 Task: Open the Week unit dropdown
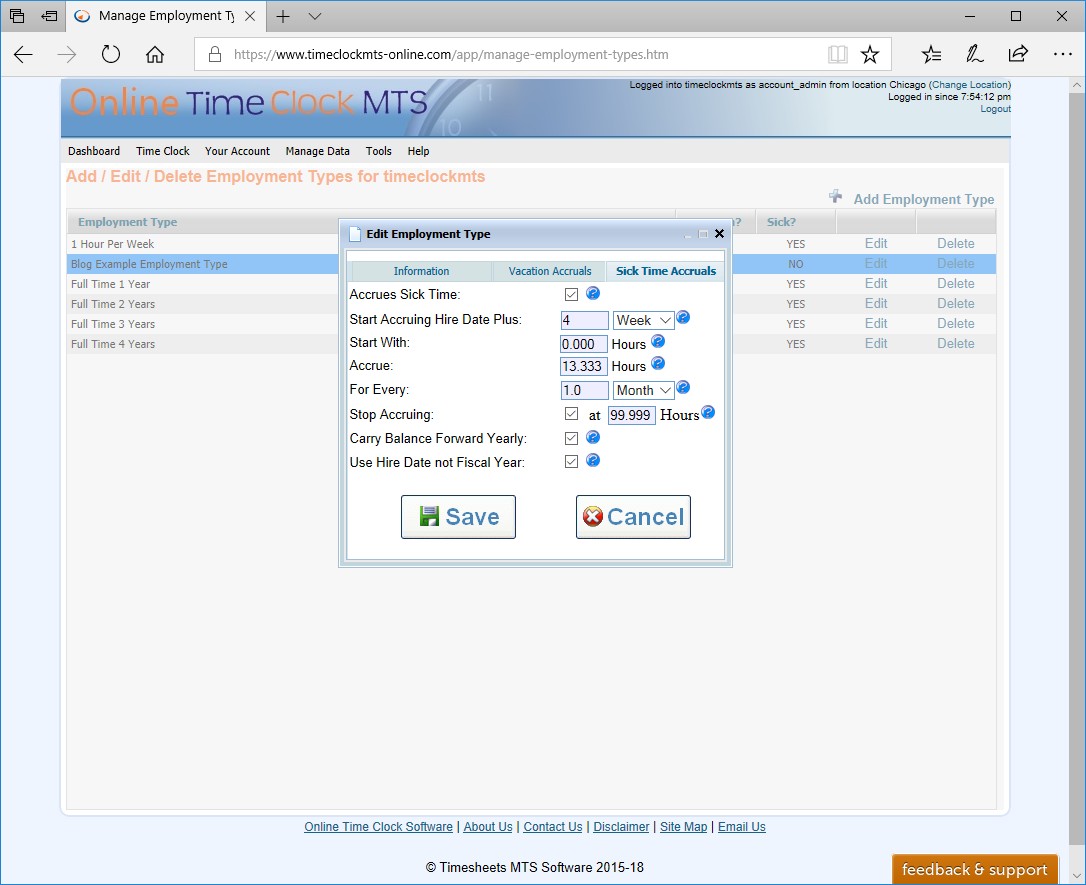coord(643,321)
